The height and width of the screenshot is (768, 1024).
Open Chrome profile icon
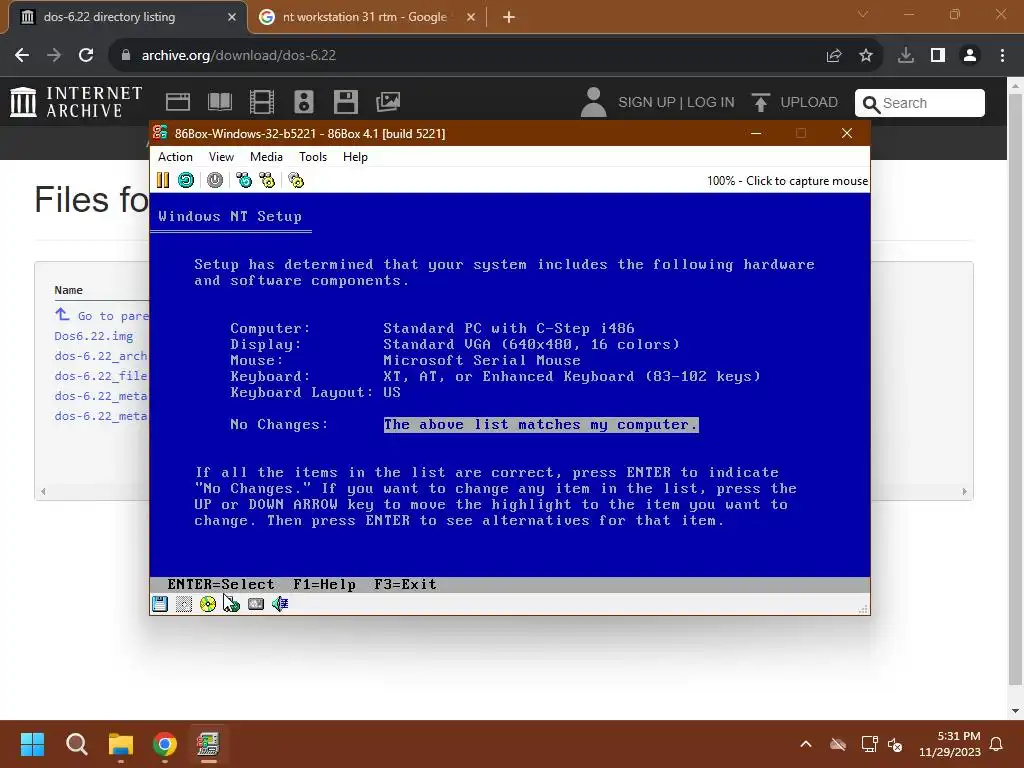(x=970, y=55)
